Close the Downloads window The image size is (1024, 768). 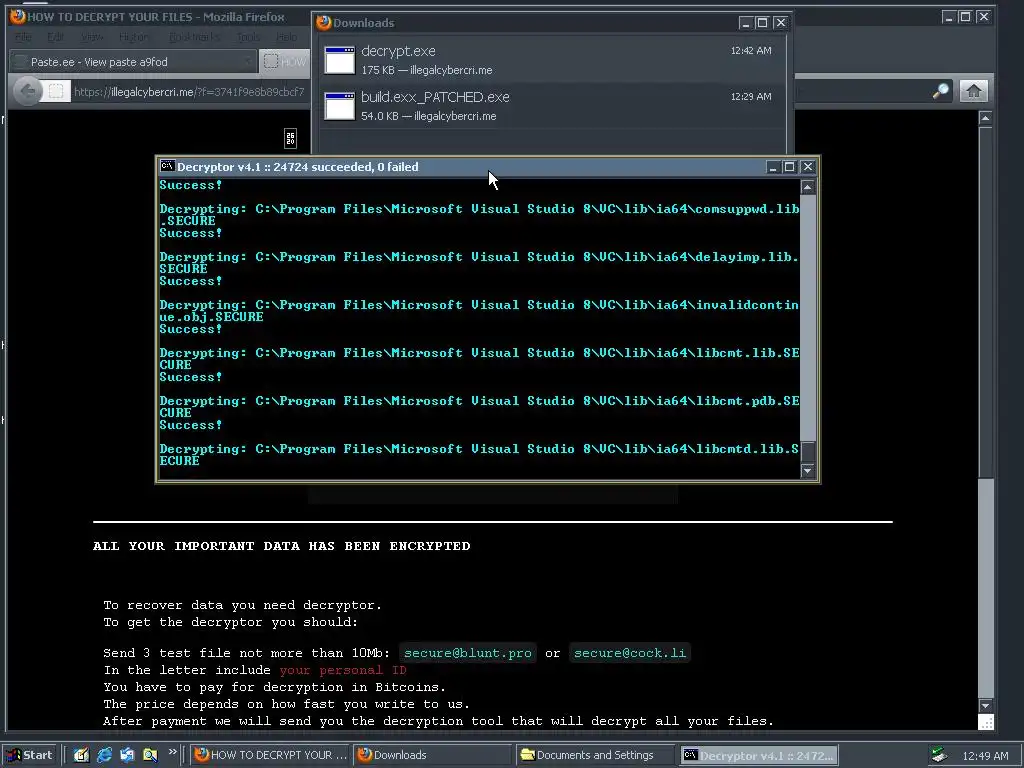780,23
